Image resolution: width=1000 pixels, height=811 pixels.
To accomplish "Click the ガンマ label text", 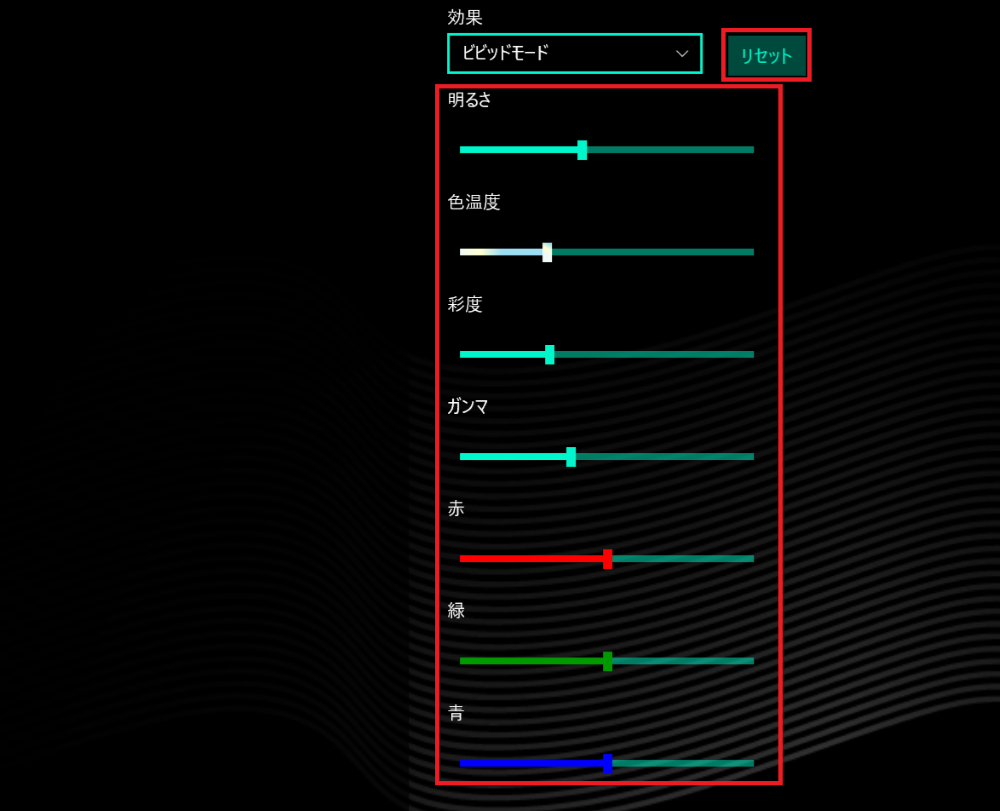I will 467,406.
